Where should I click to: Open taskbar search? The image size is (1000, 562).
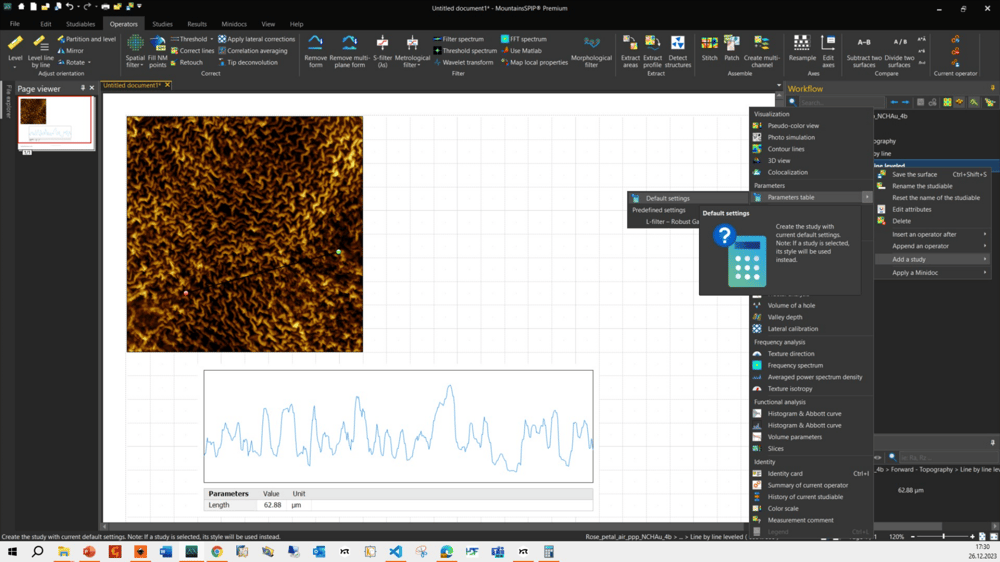click(38, 551)
